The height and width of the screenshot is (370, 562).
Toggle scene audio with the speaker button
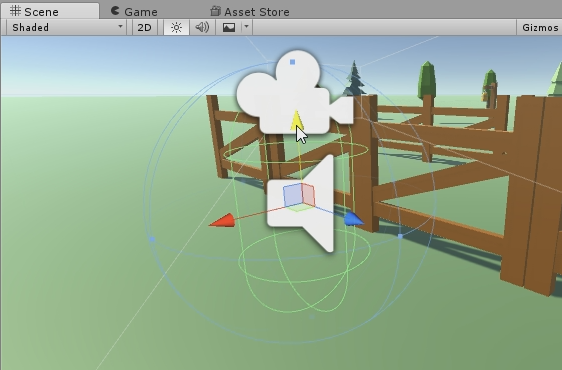pyautogui.click(x=202, y=27)
